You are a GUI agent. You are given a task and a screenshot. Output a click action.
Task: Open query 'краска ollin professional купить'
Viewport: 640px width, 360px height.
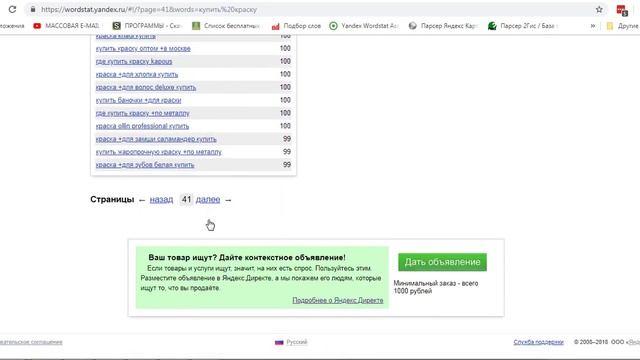(x=142, y=126)
